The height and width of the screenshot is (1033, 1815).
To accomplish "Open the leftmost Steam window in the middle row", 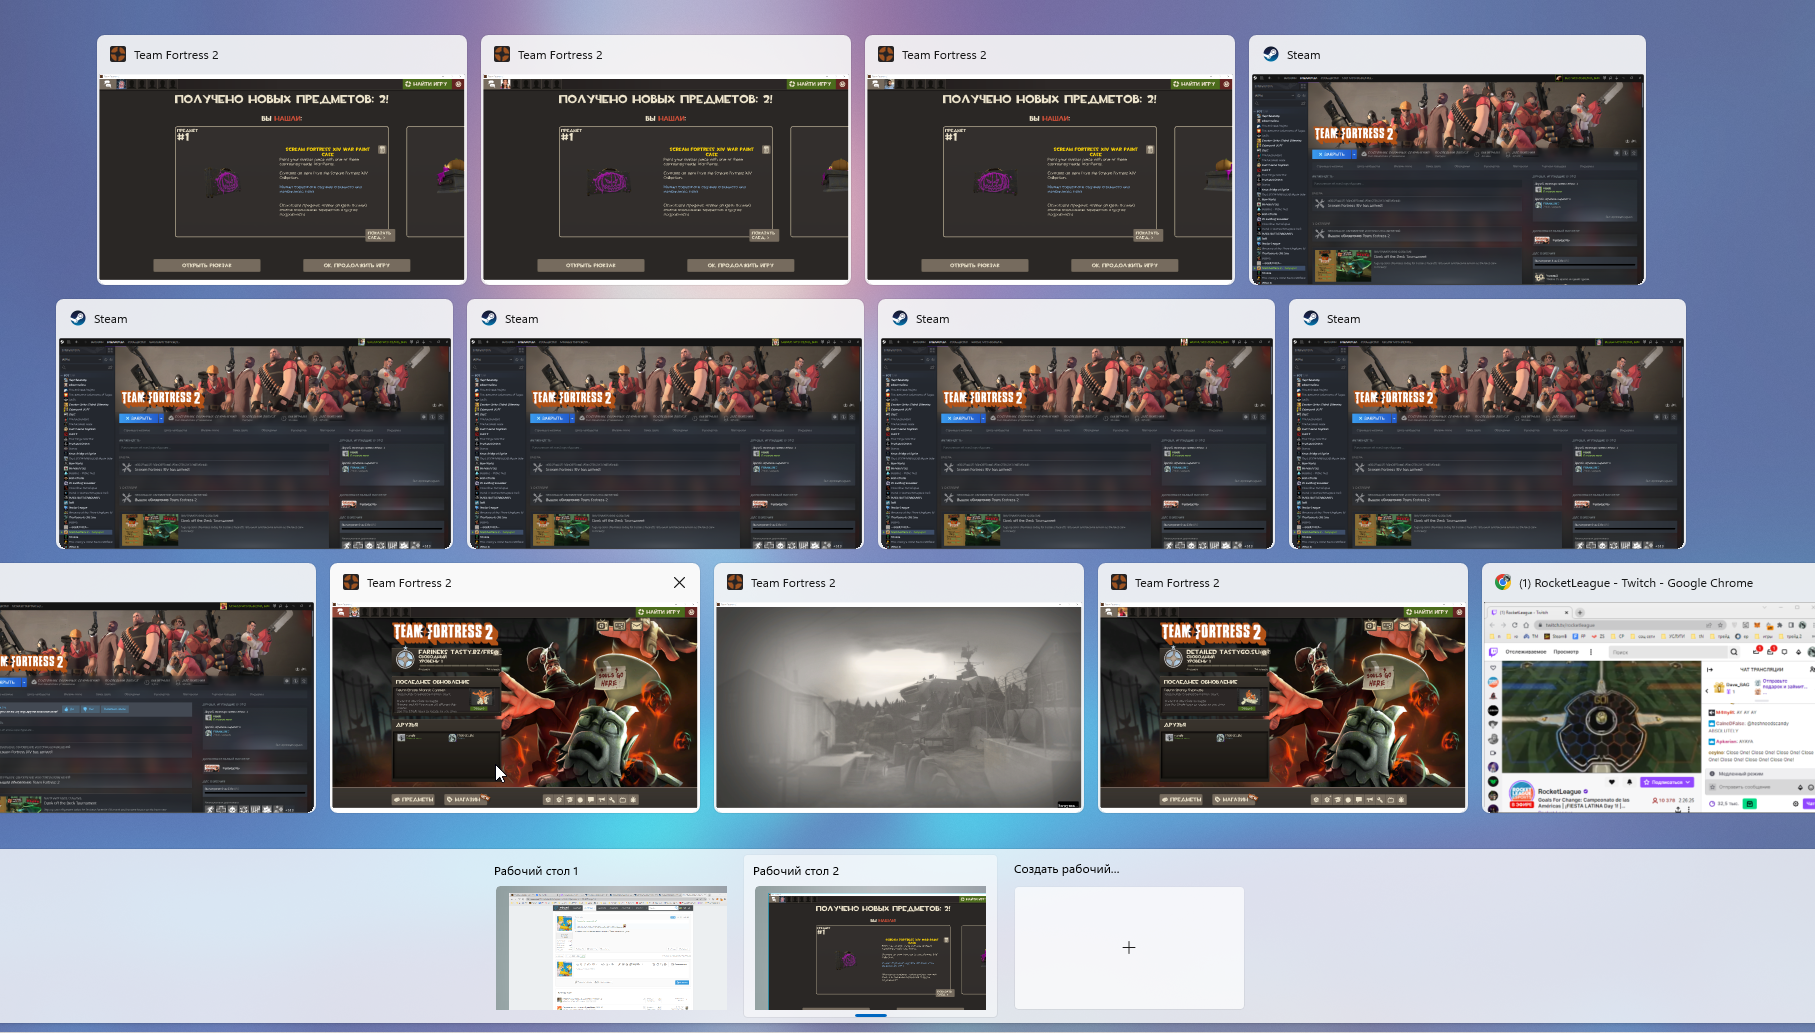I will click(255, 443).
